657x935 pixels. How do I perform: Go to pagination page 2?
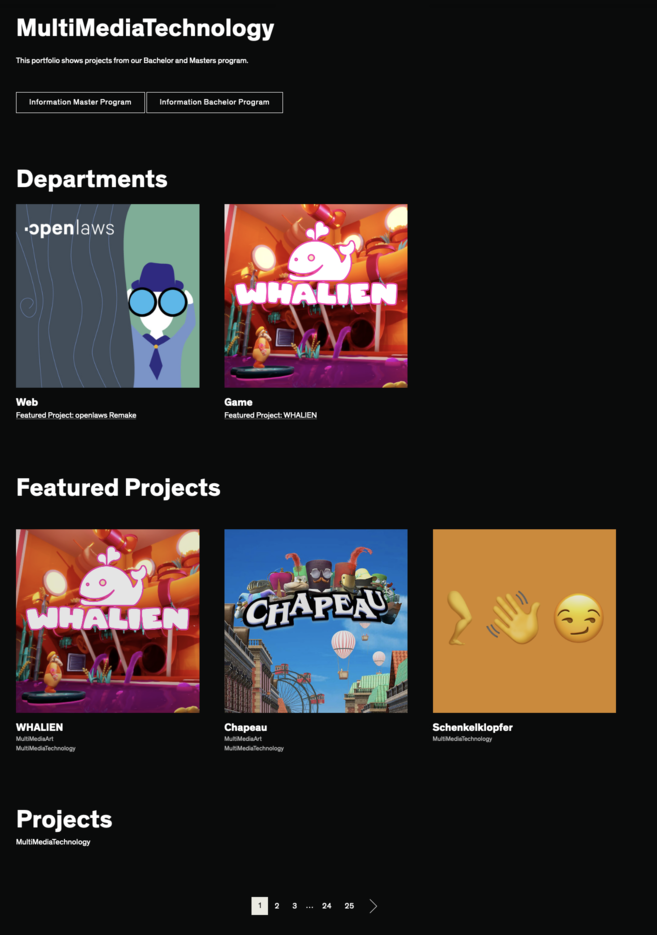[277, 906]
